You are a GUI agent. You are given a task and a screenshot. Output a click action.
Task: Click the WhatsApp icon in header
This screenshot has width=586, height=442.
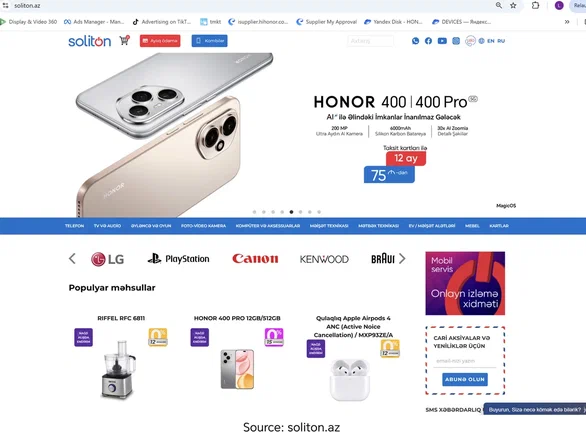(415, 41)
